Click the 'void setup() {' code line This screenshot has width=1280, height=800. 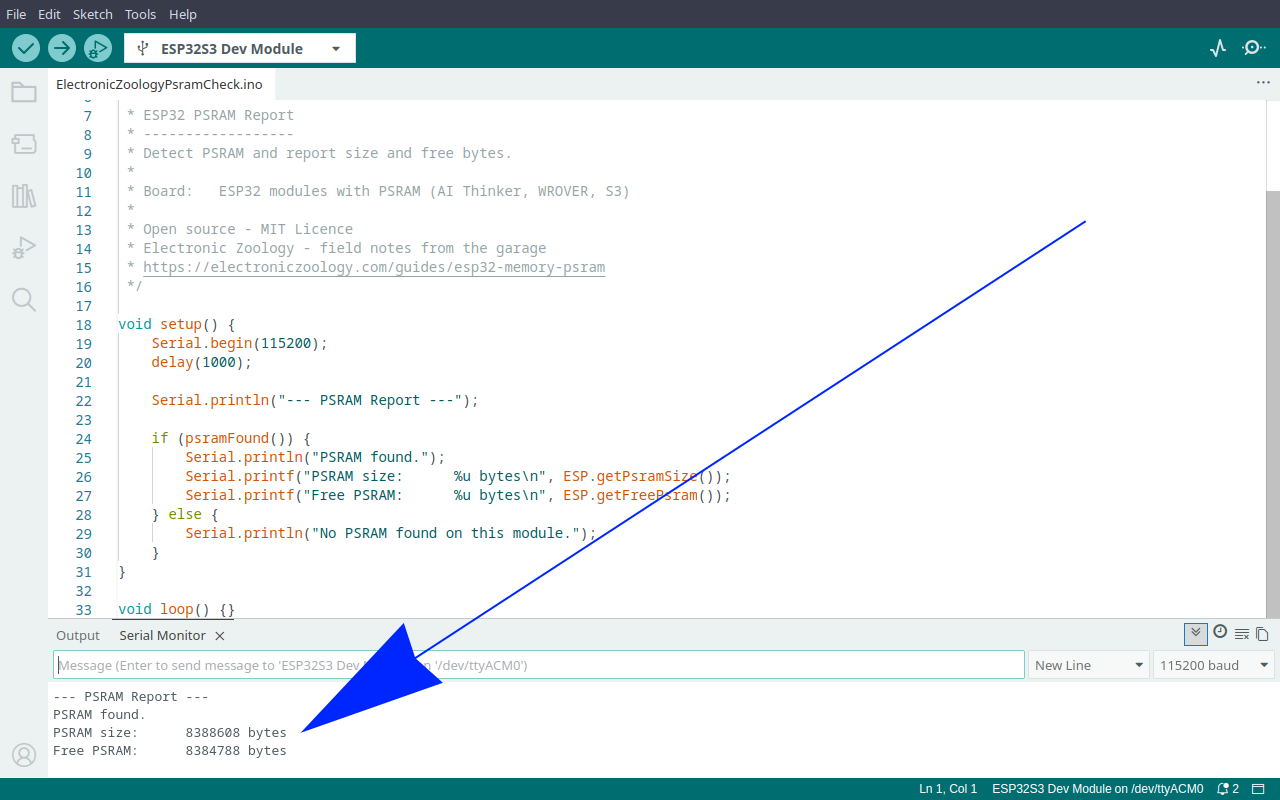coord(176,325)
